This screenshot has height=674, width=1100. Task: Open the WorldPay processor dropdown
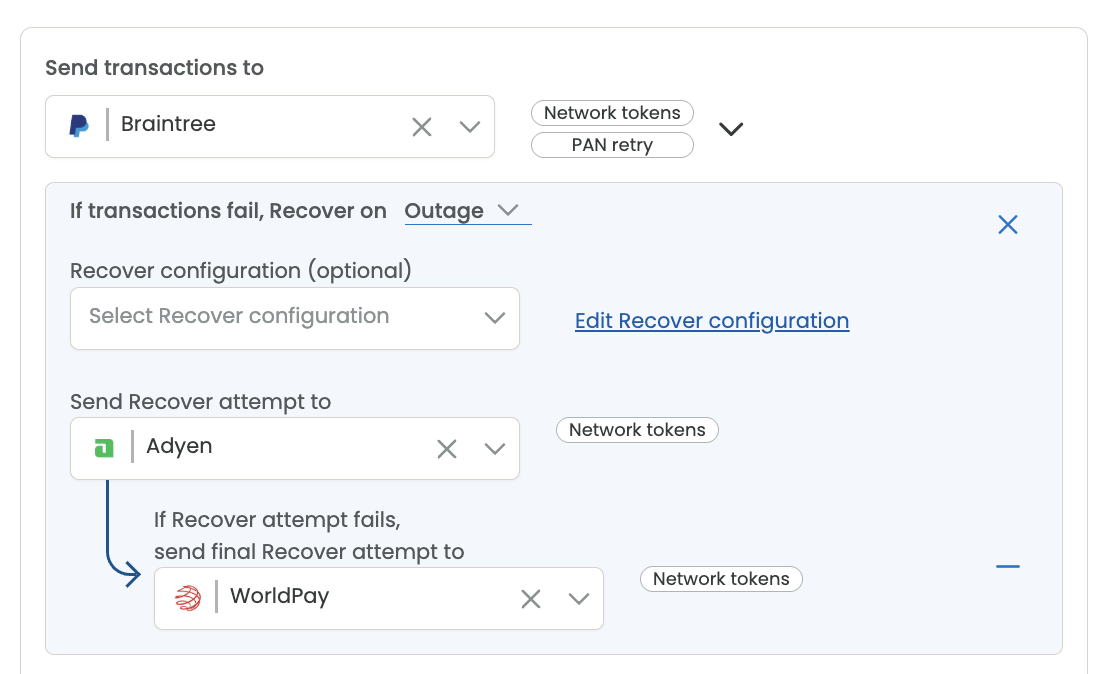coord(579,599)
